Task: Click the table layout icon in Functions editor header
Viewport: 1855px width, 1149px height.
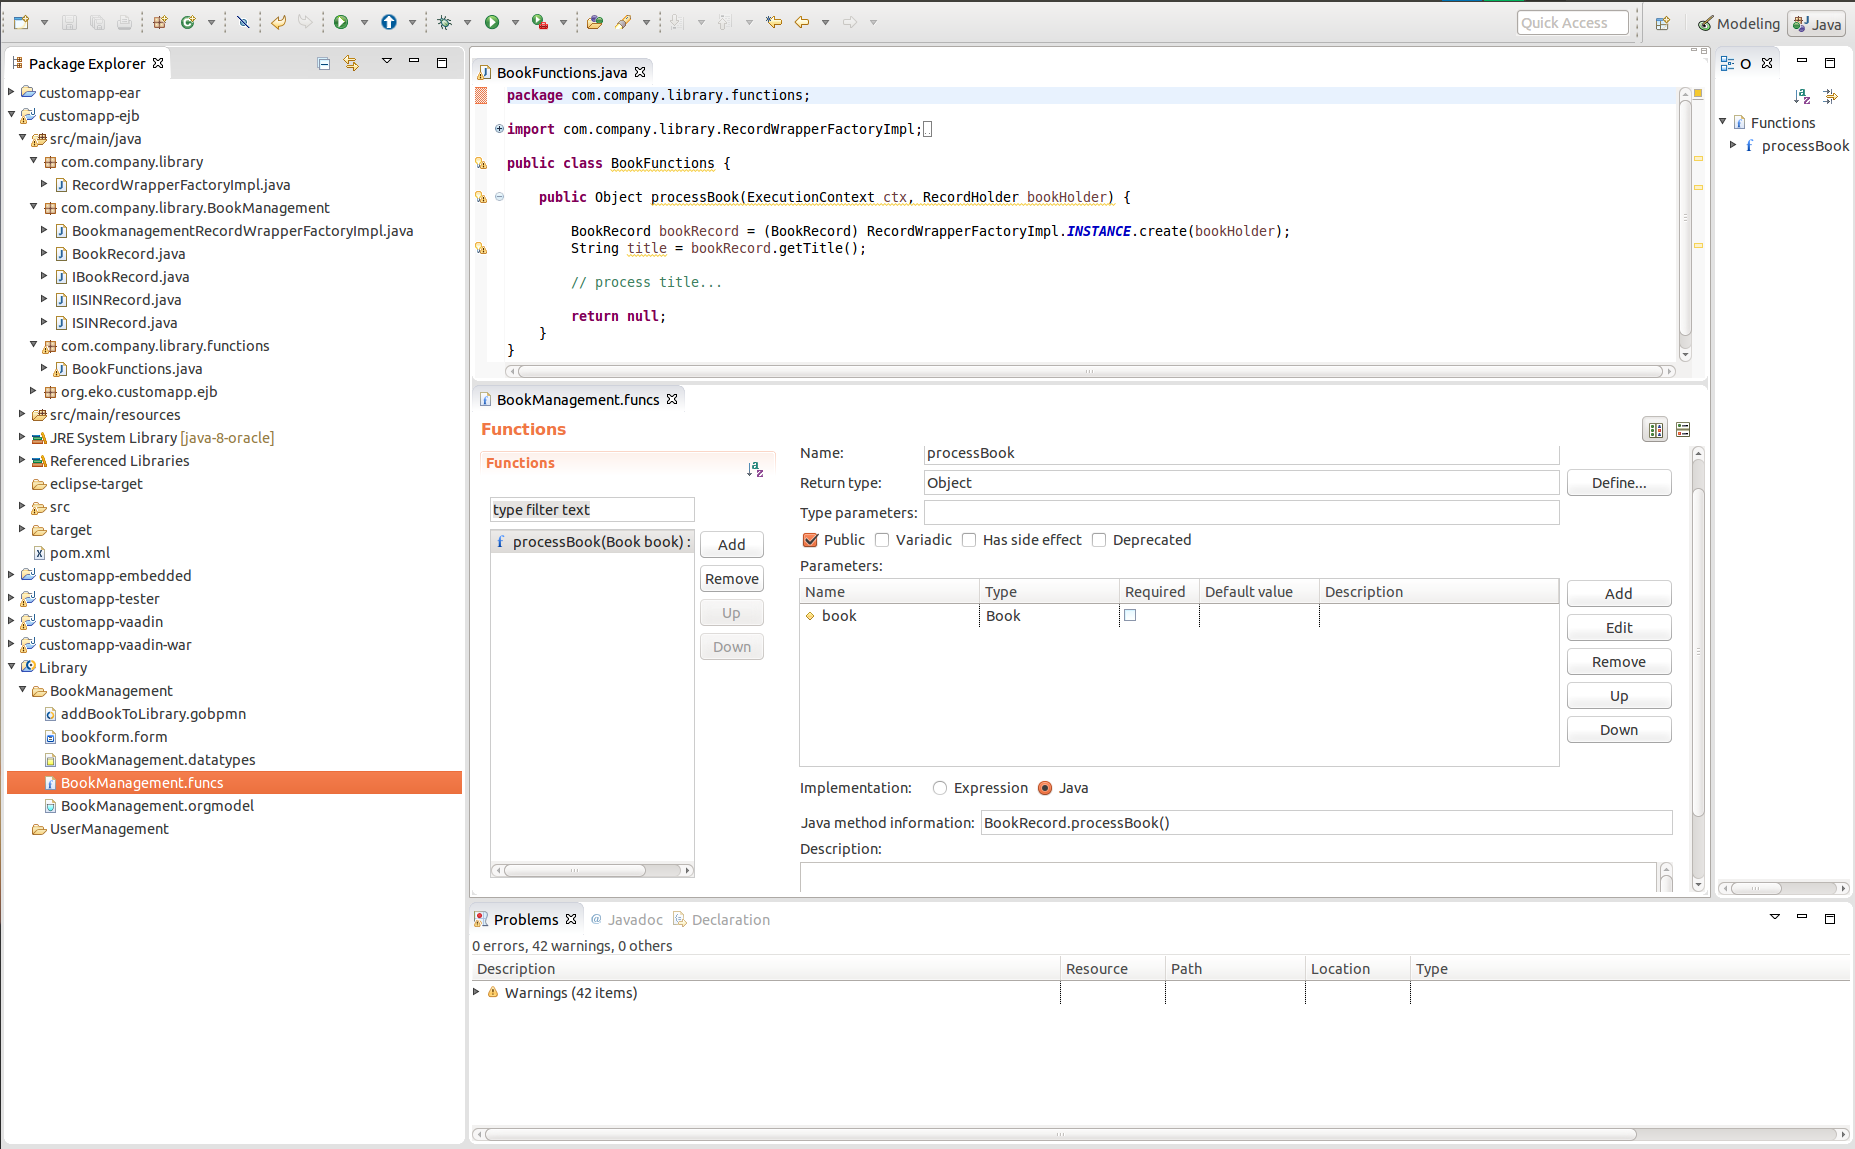Action: tap(1656, 430)
